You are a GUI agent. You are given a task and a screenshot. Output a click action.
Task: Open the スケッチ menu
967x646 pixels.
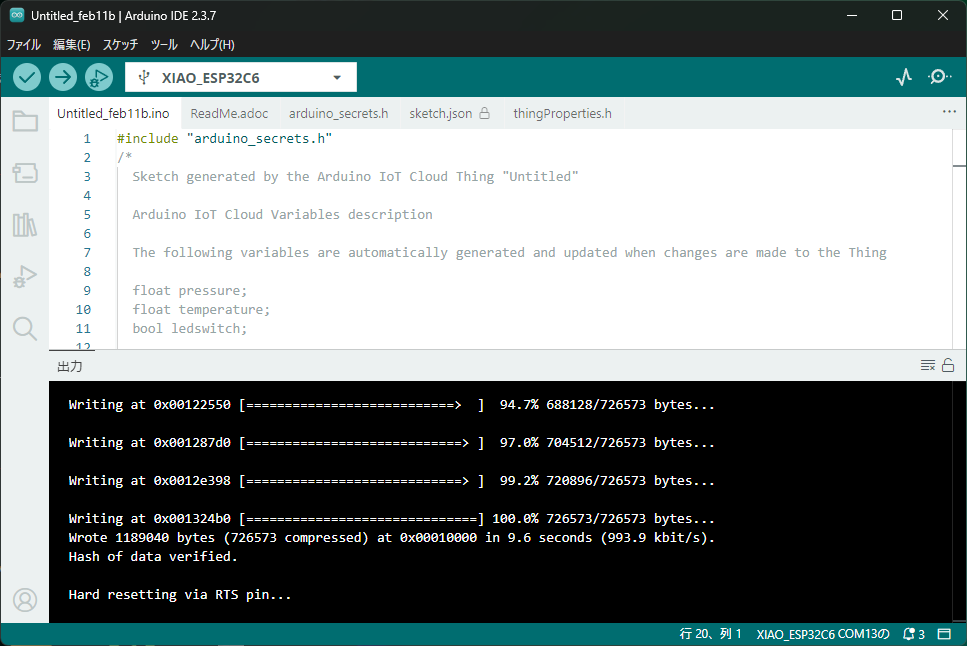point(121,45)
